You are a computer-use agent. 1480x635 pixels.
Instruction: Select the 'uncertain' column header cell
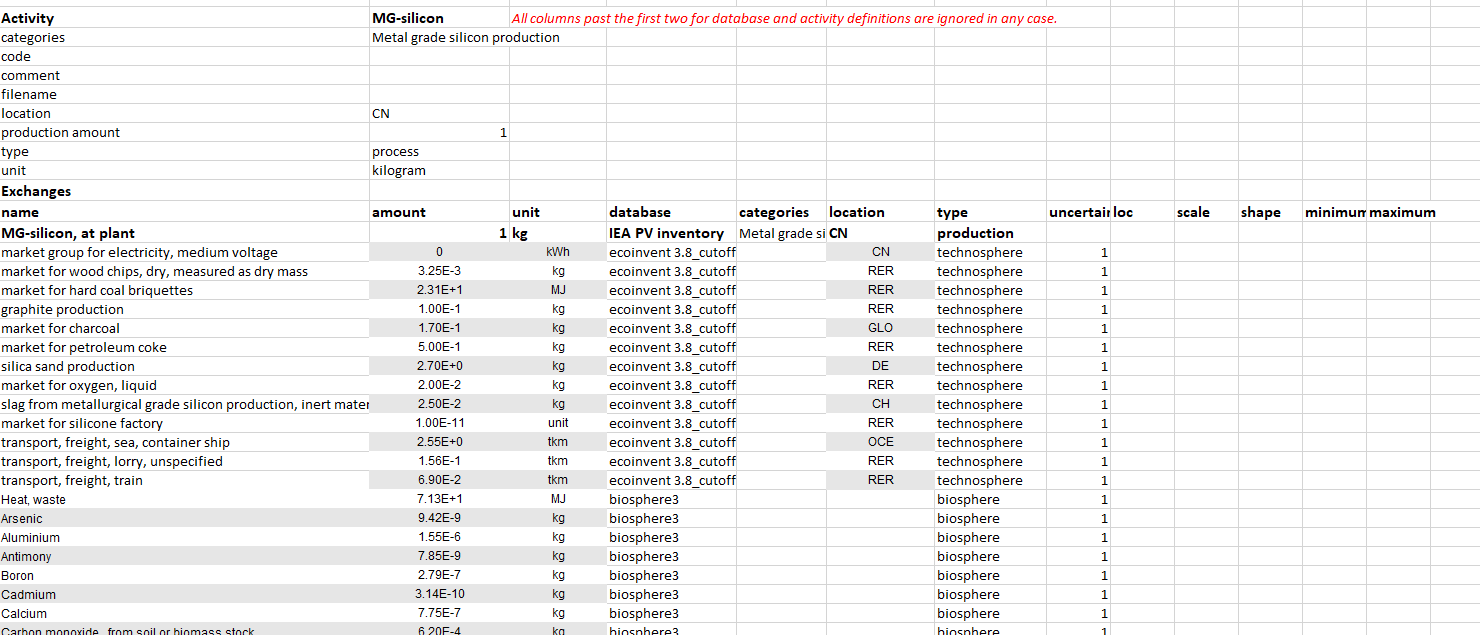[x=1078, y=212]
